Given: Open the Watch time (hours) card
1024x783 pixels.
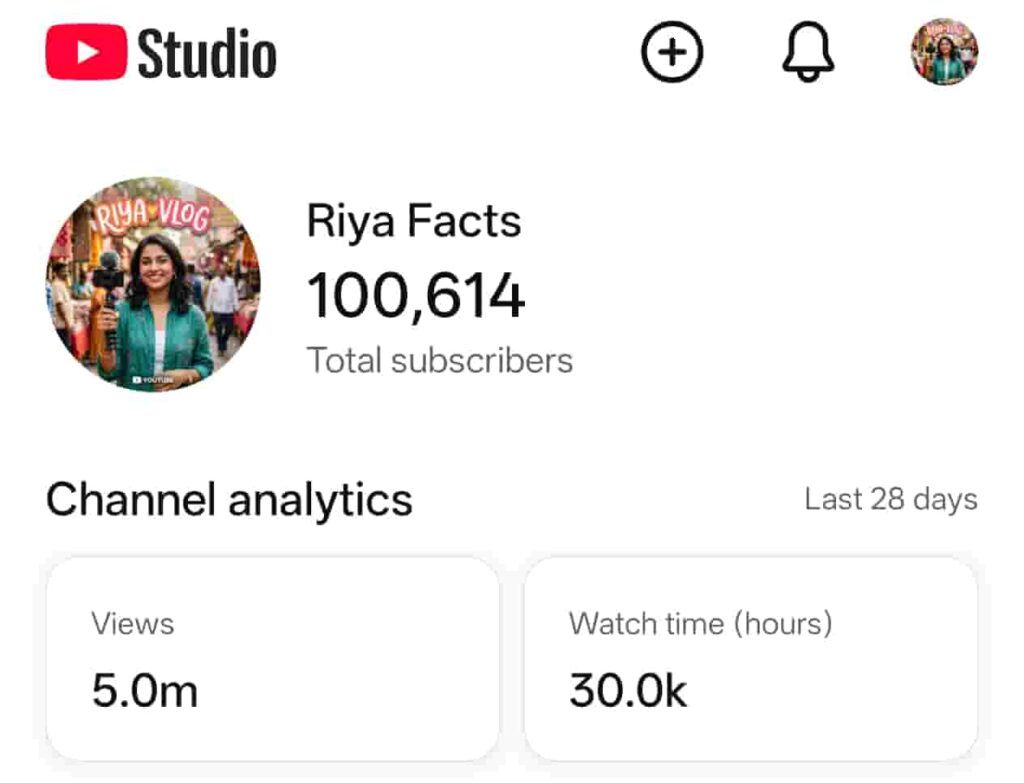Looking at the screenshot, I should 751,659.
